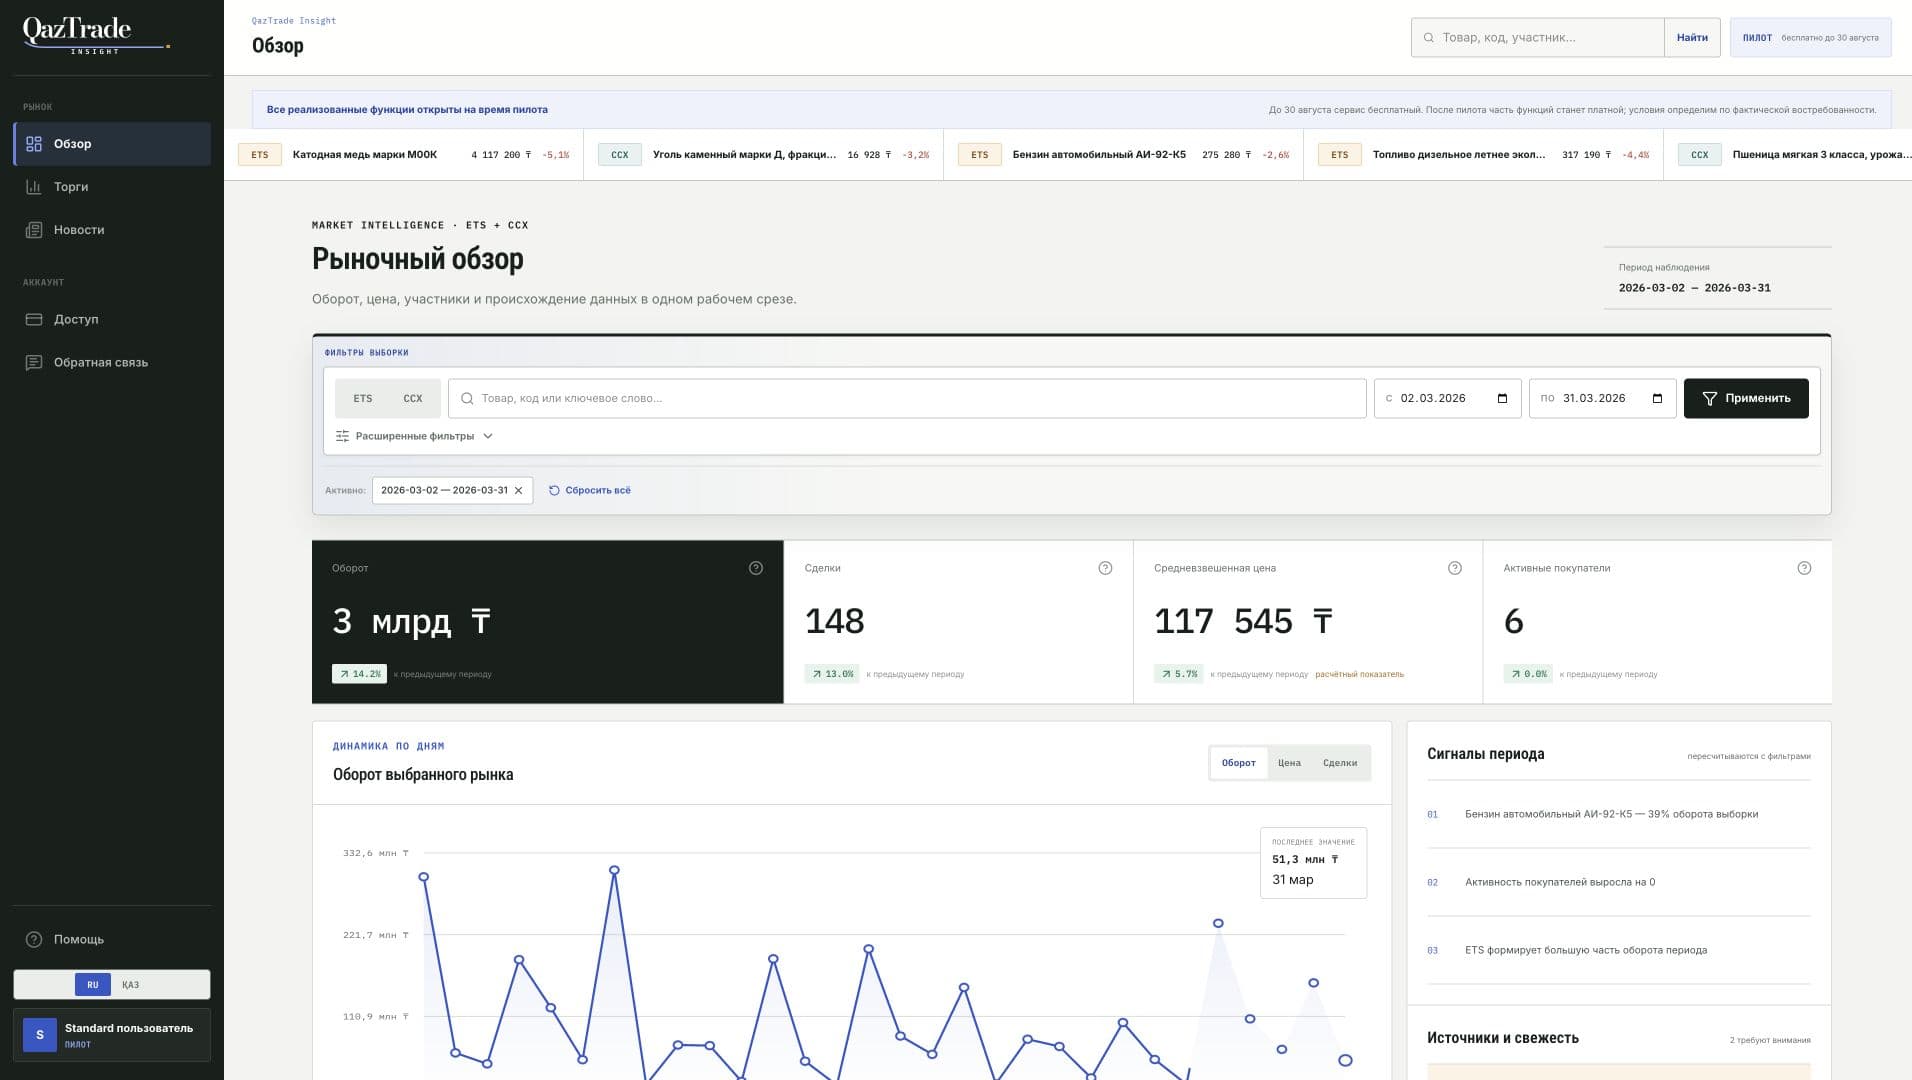Click the Новости newspaper icon
Viewport: 1912px width, 1080px height.
pyautogui.click(x=34, y=230)
